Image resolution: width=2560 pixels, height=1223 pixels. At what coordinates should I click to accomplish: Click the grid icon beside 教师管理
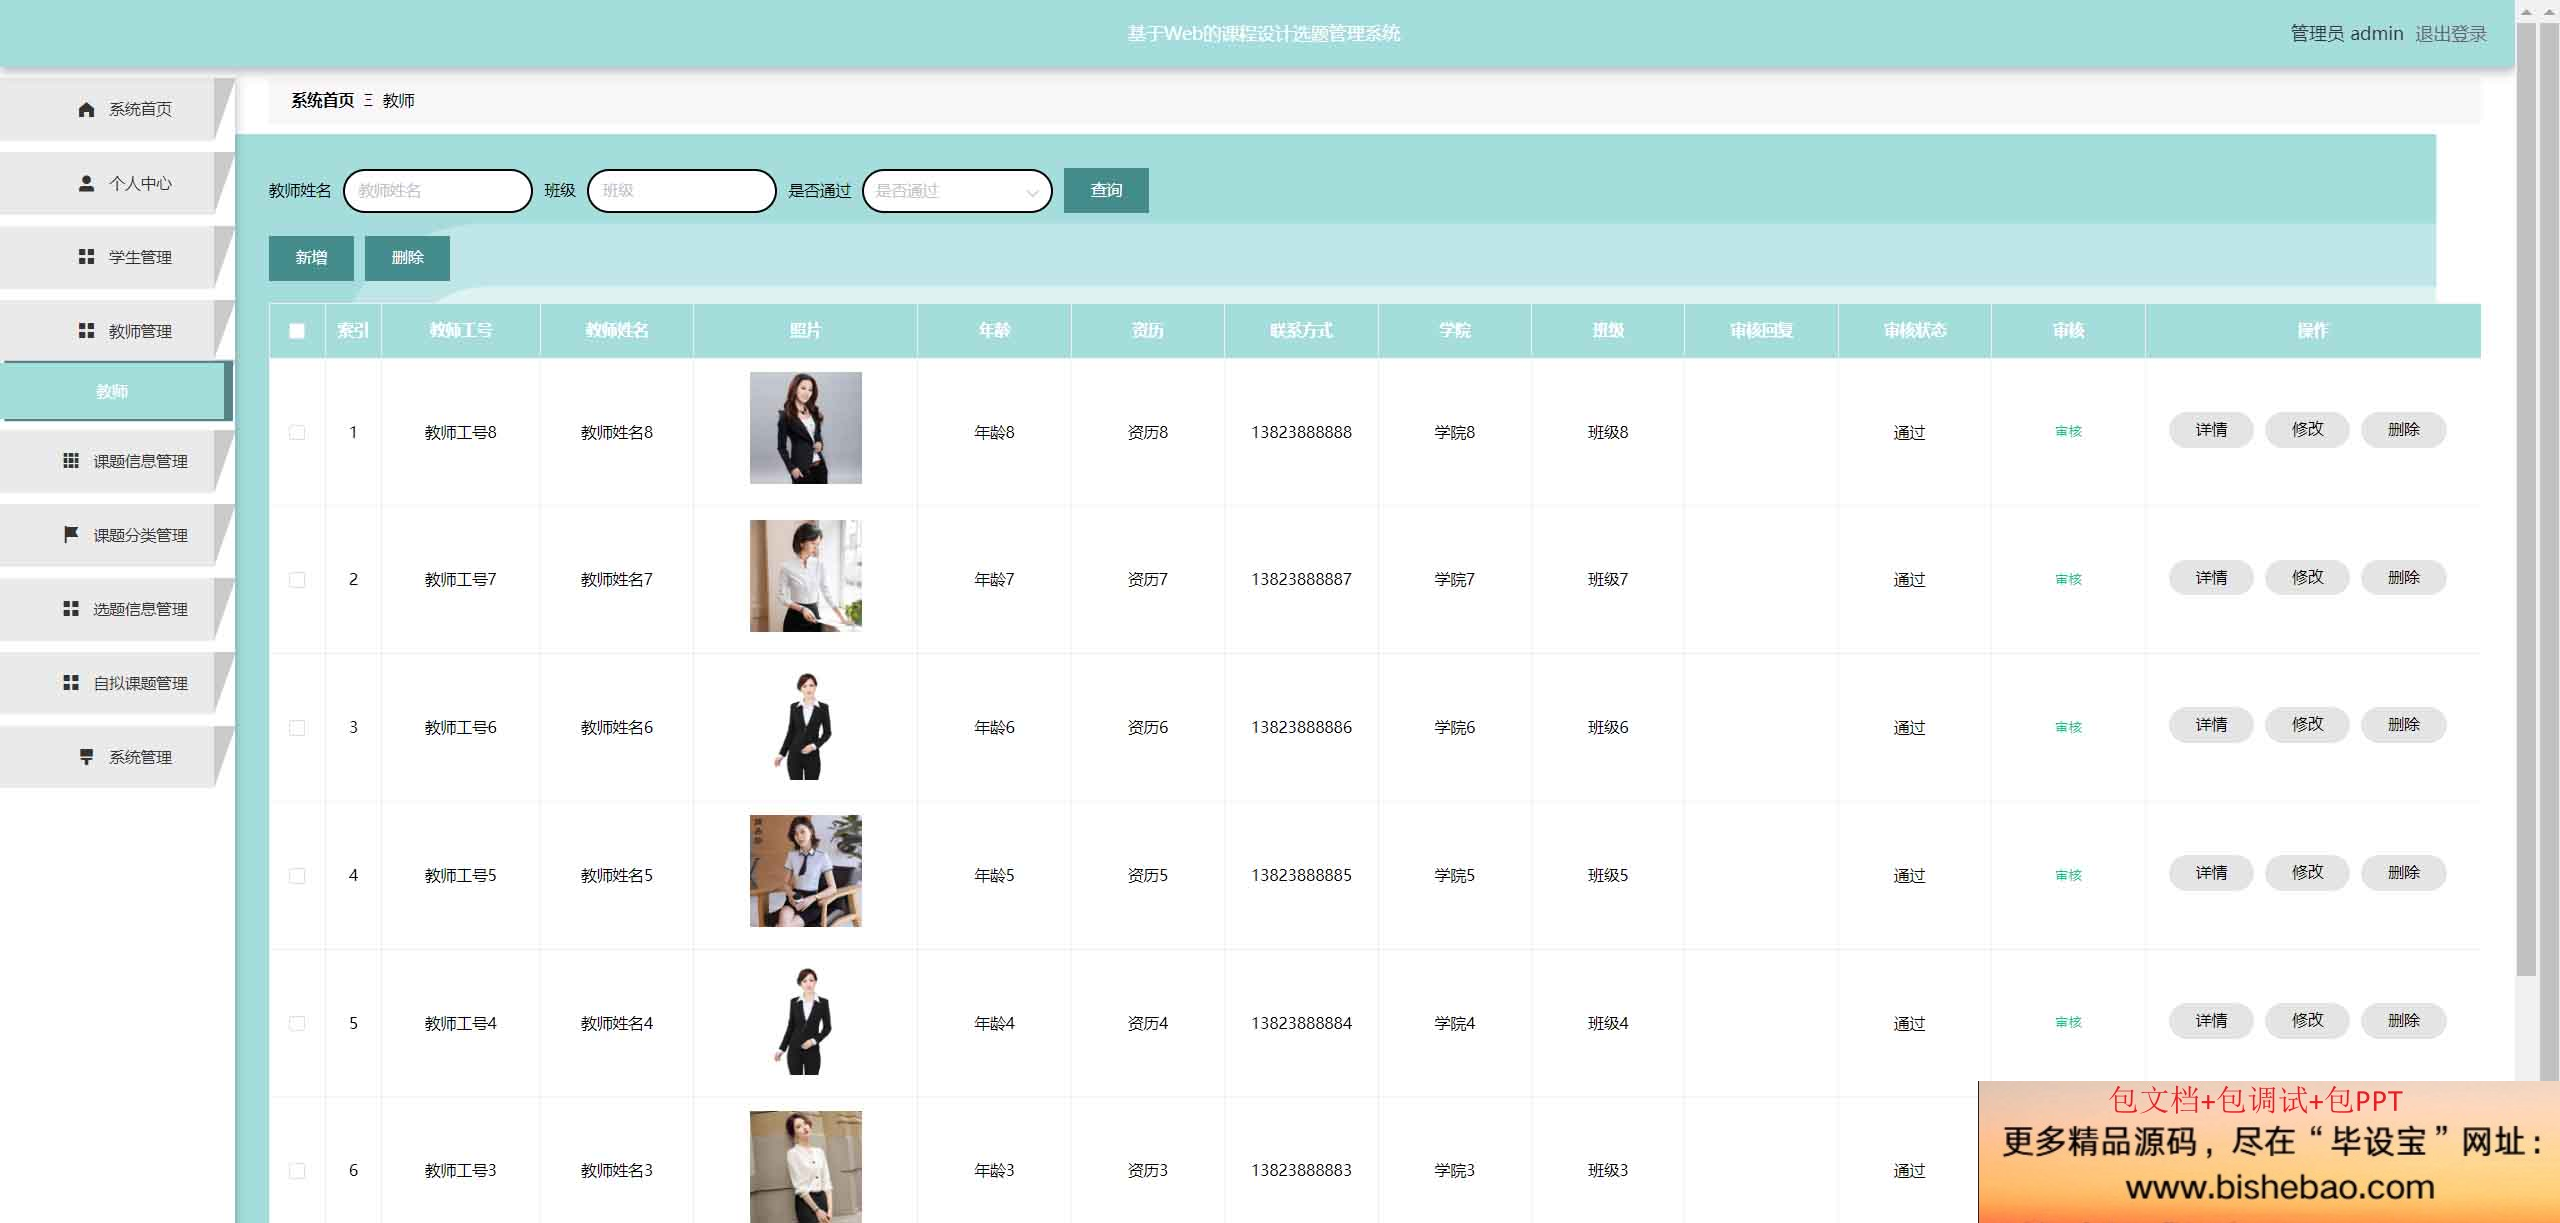[x=87, y=331]
